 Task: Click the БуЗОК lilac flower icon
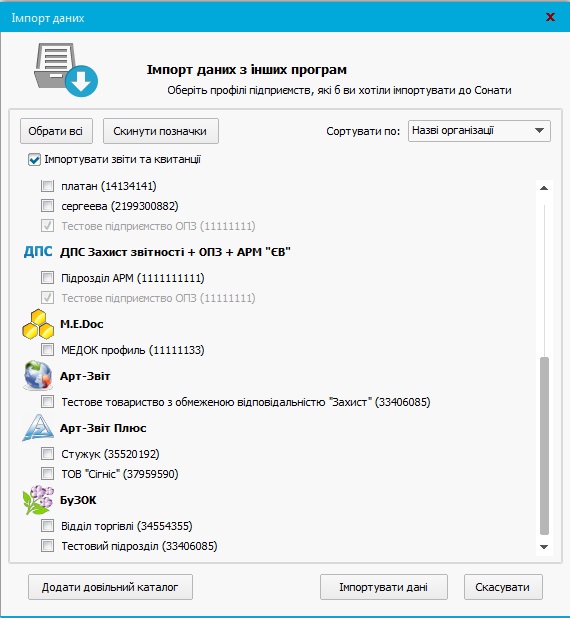pyautogui.click(x=38, y=500)
